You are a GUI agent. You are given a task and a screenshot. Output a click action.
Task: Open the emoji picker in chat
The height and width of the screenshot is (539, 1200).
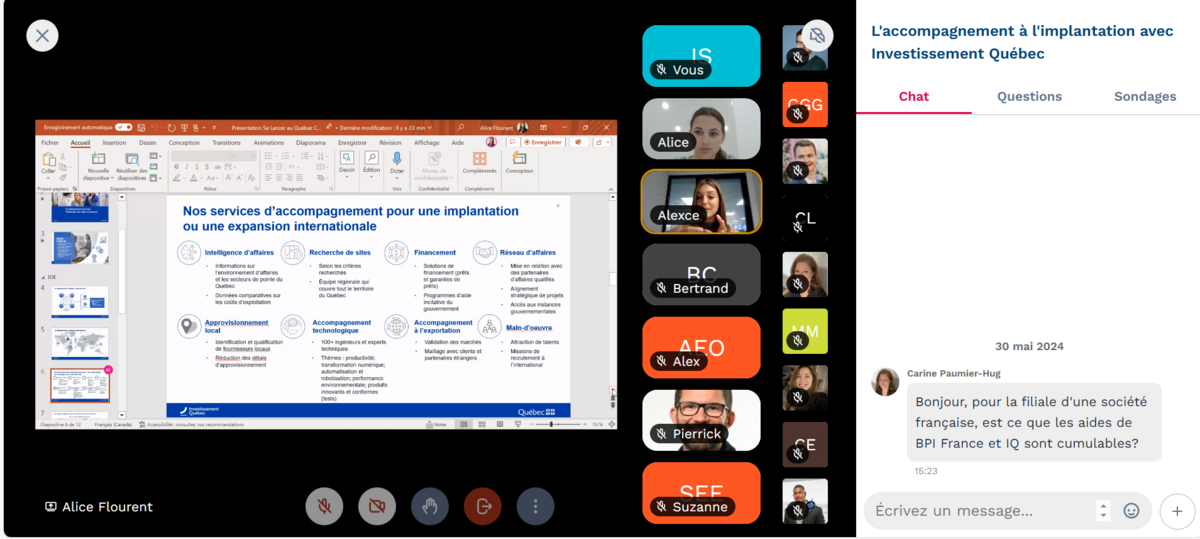click(x=1131, y=511)
